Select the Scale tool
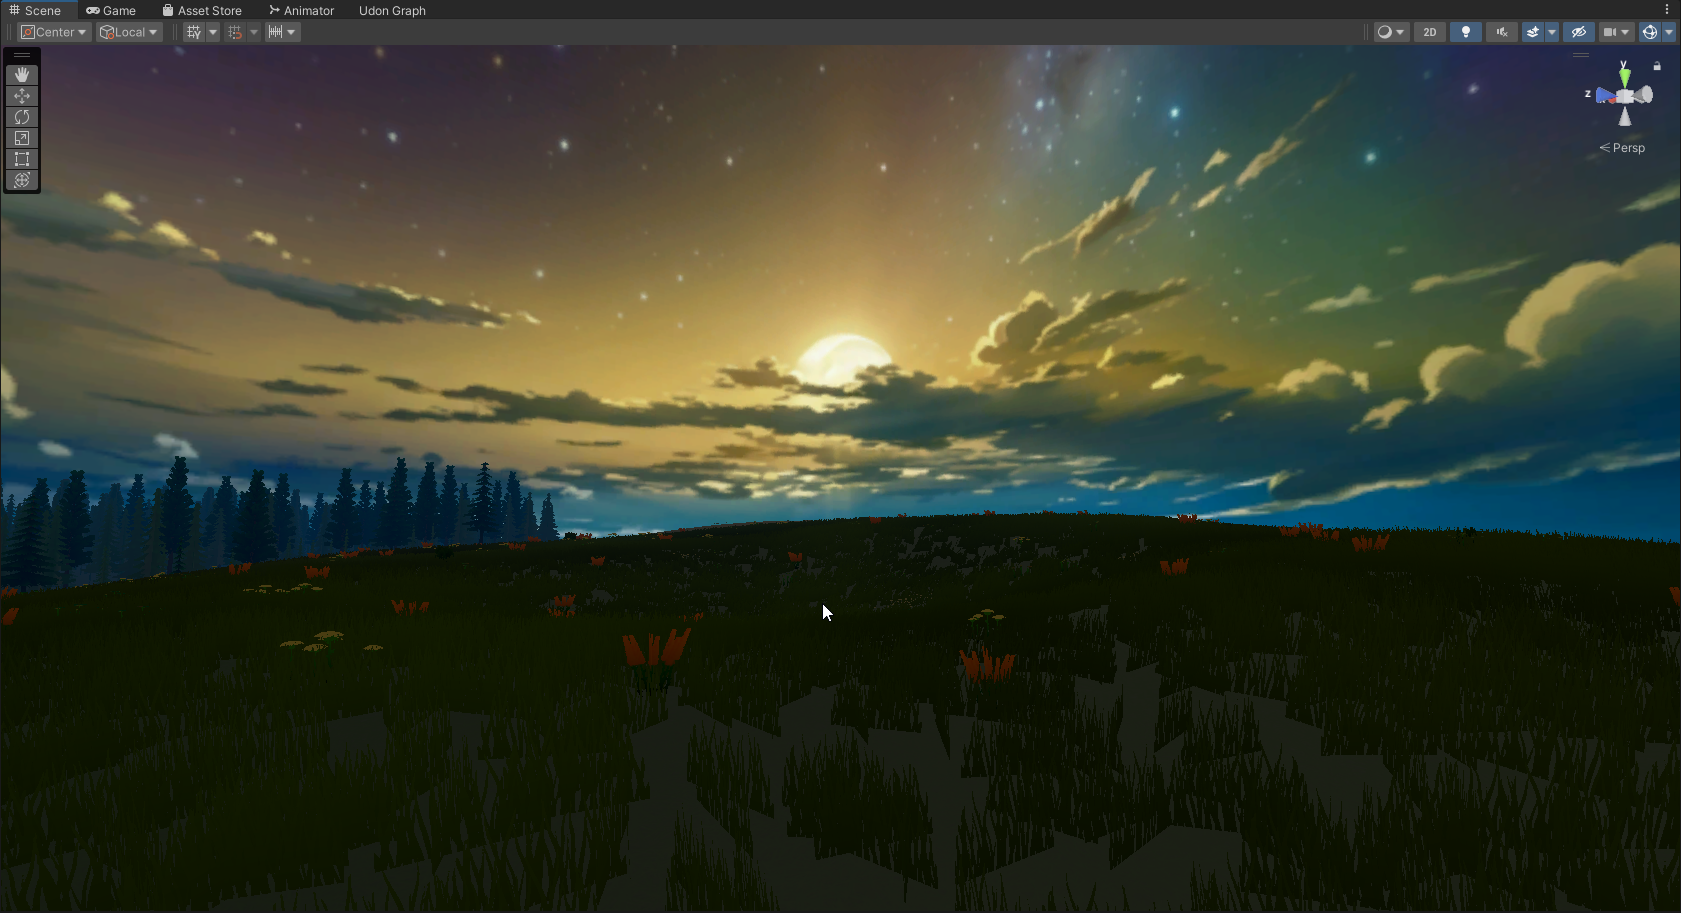 (22, 138)
